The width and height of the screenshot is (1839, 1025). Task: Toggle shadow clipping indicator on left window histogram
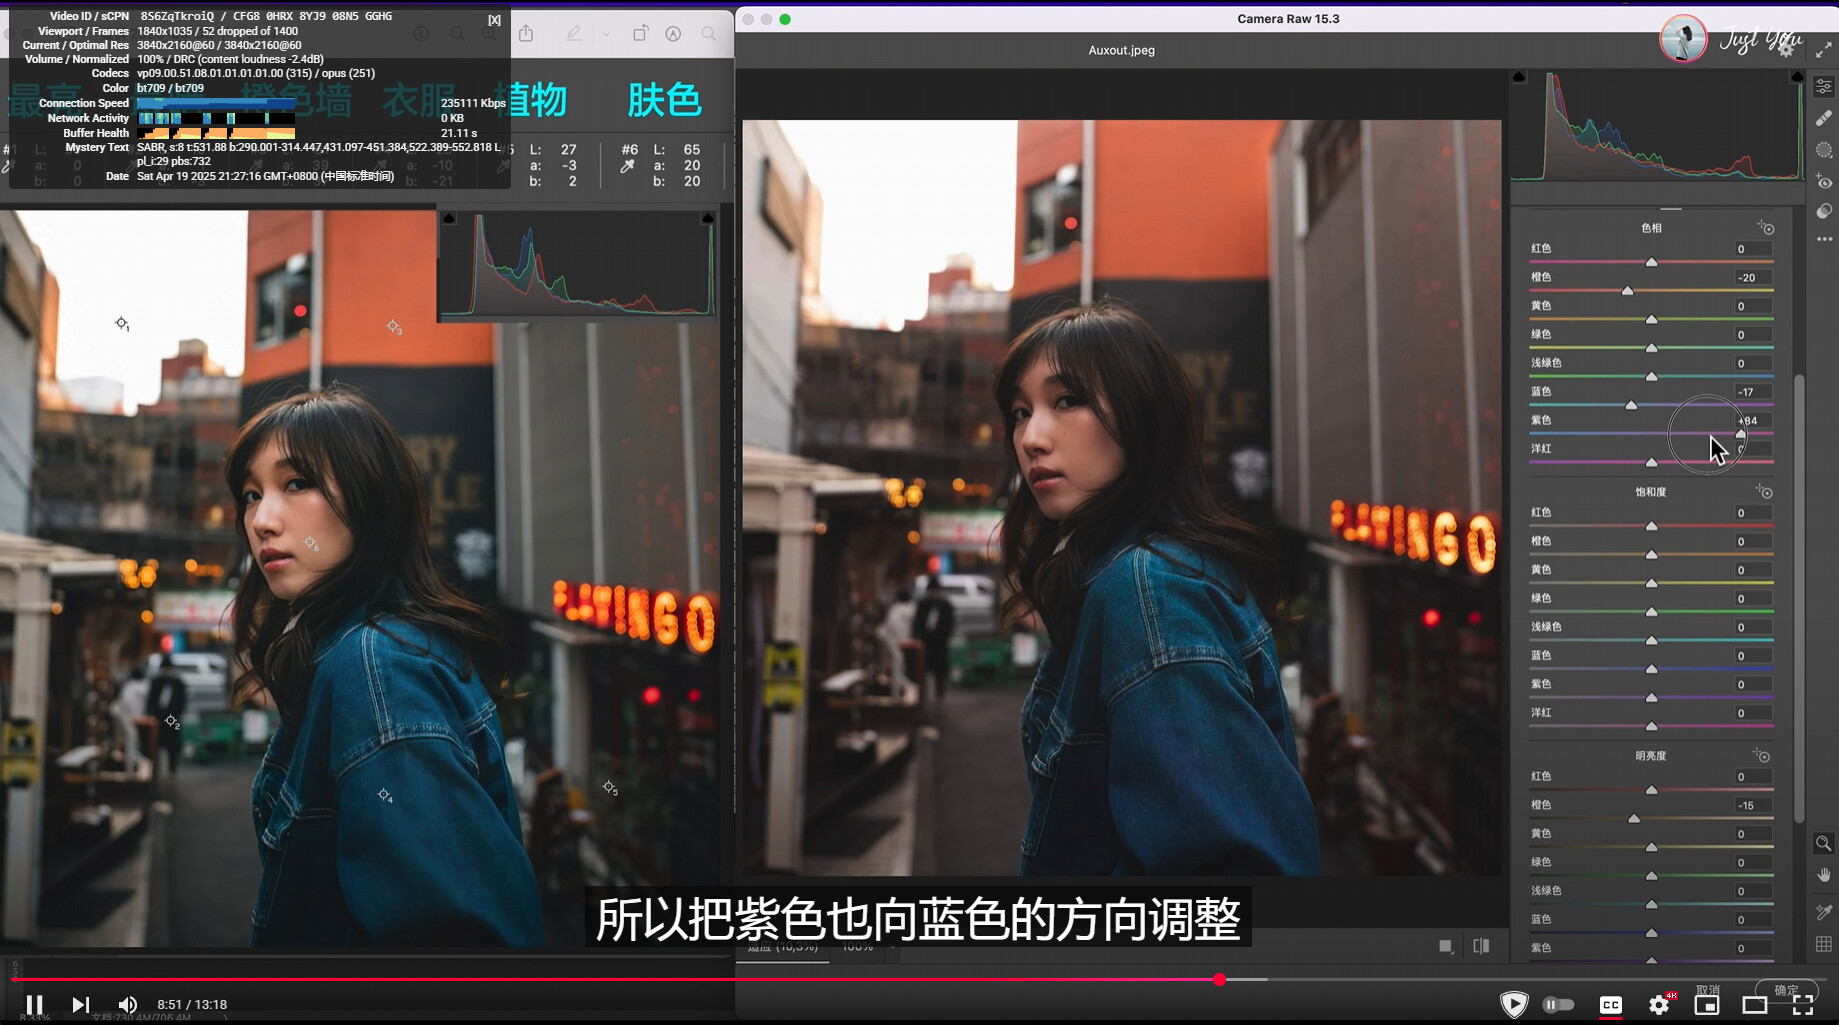(448, 218)
